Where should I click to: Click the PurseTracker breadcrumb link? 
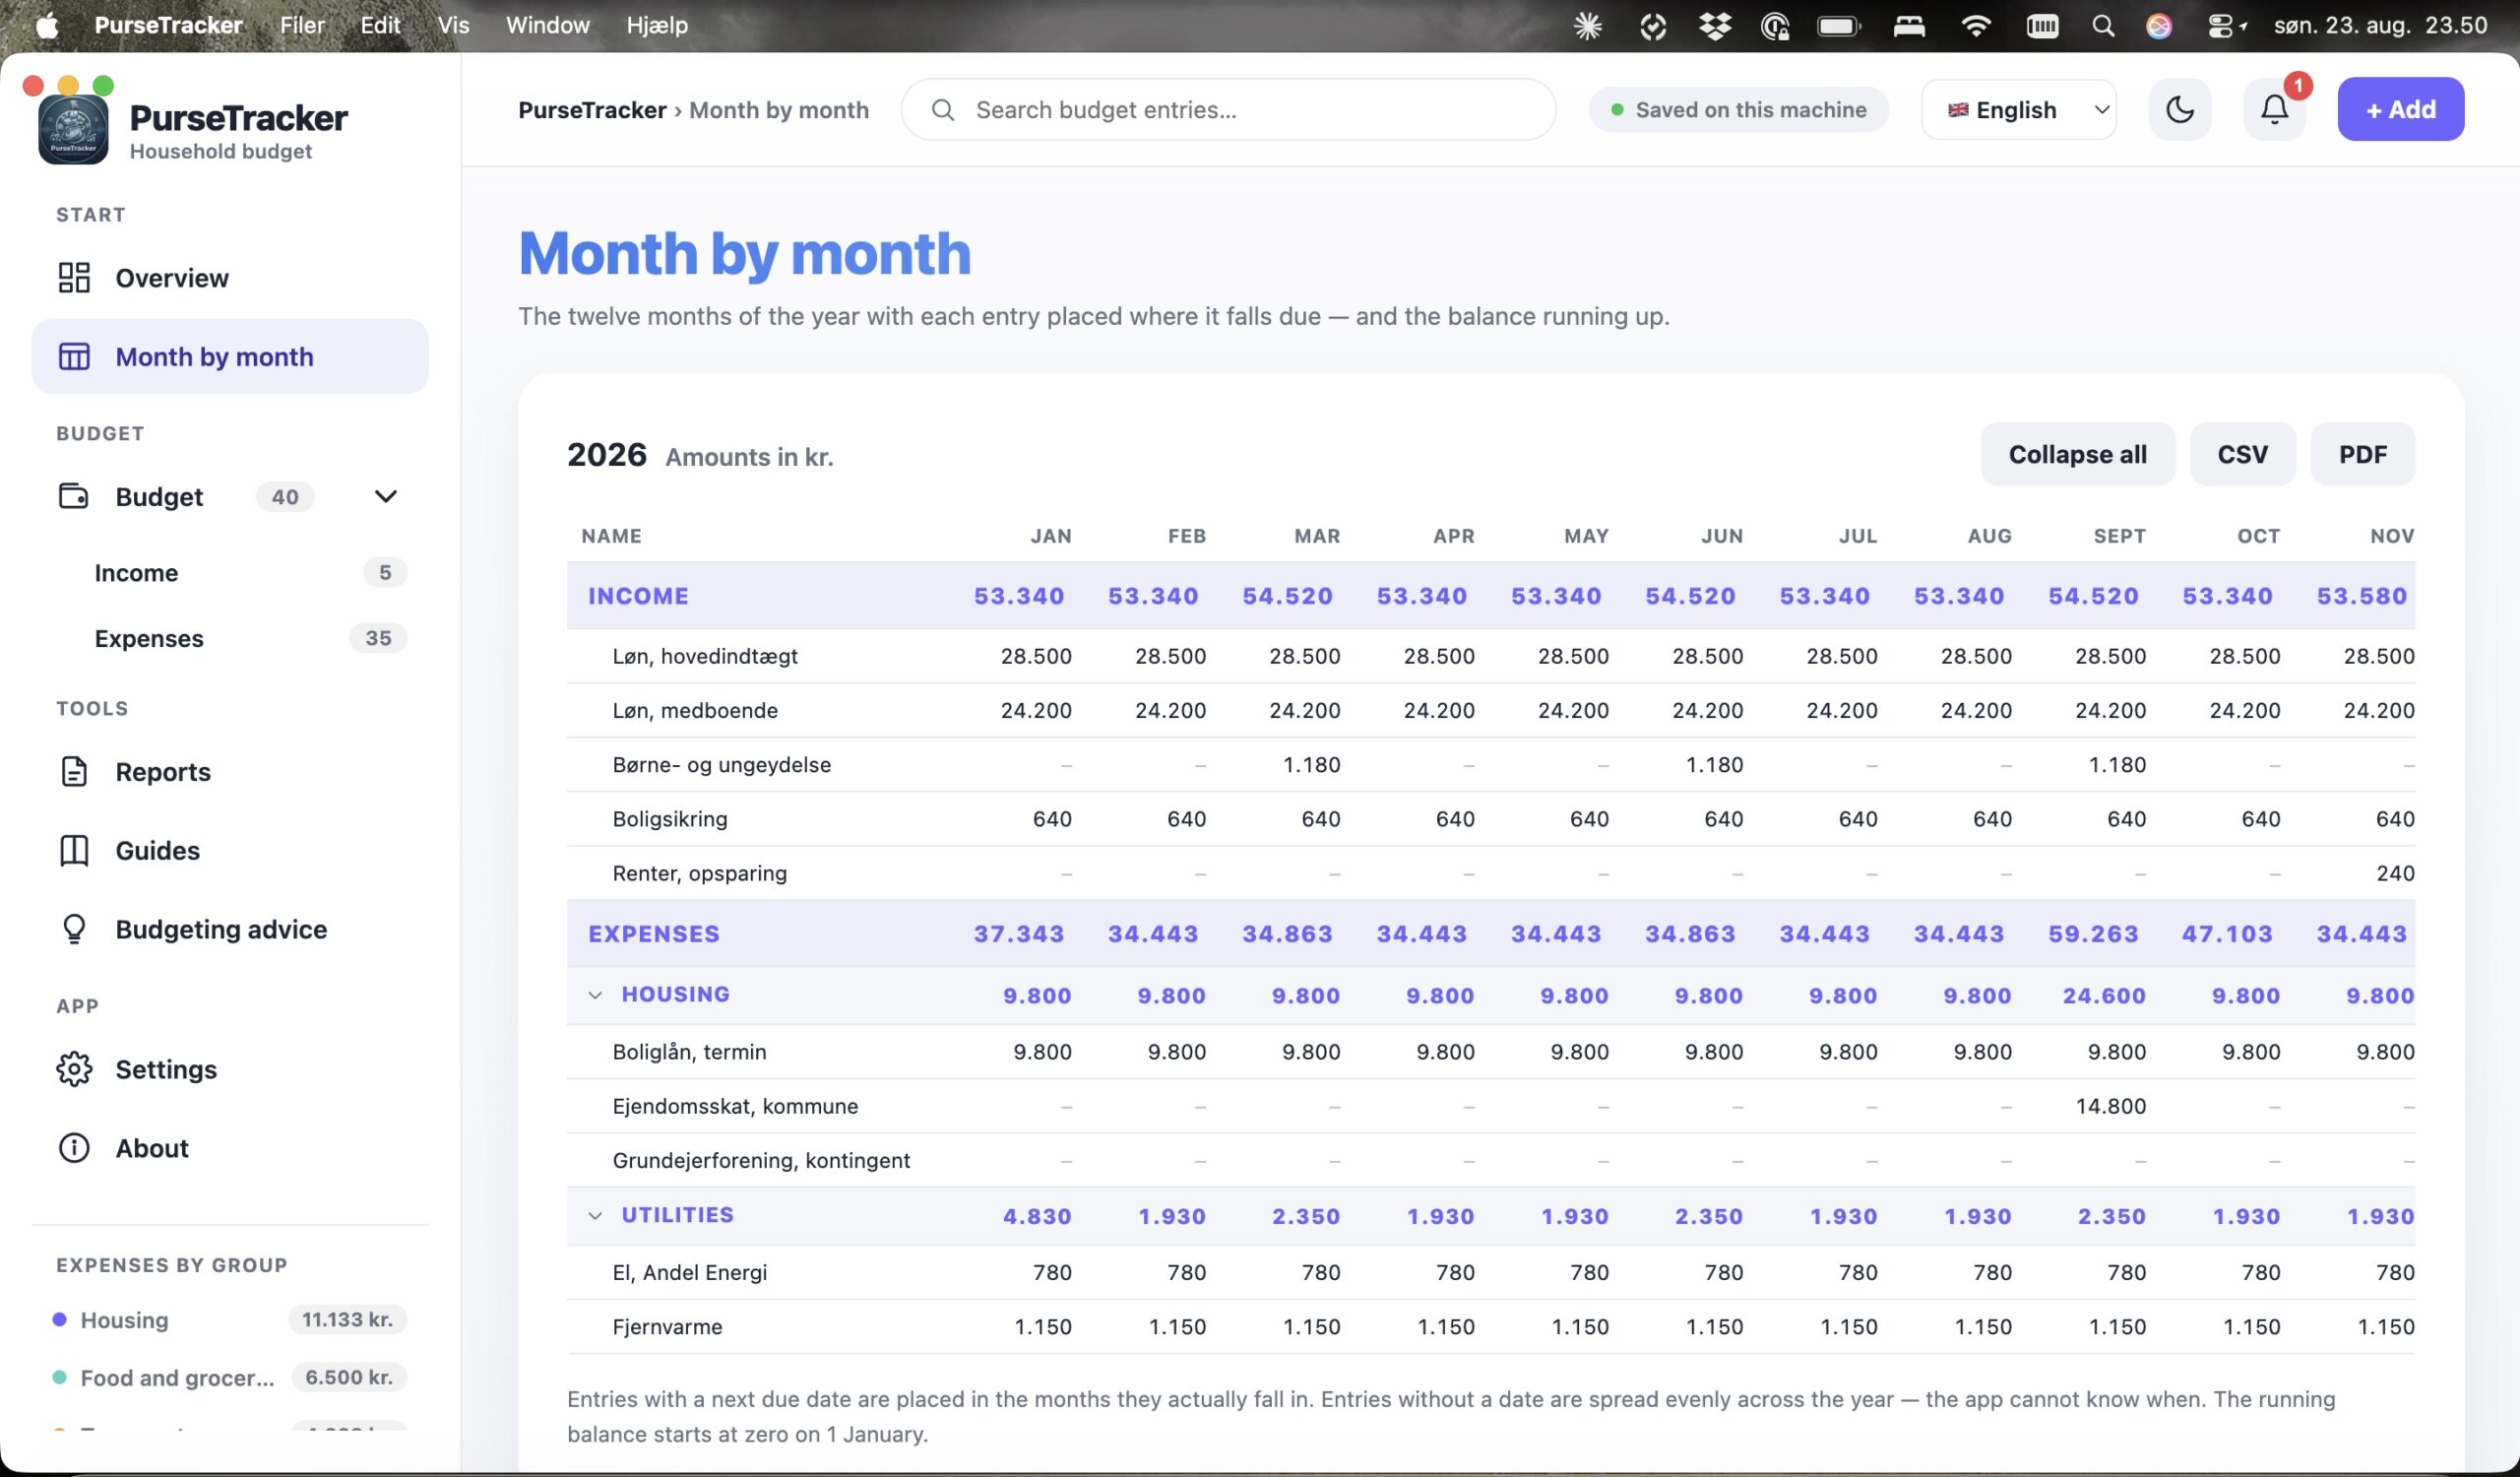(592, 109)
